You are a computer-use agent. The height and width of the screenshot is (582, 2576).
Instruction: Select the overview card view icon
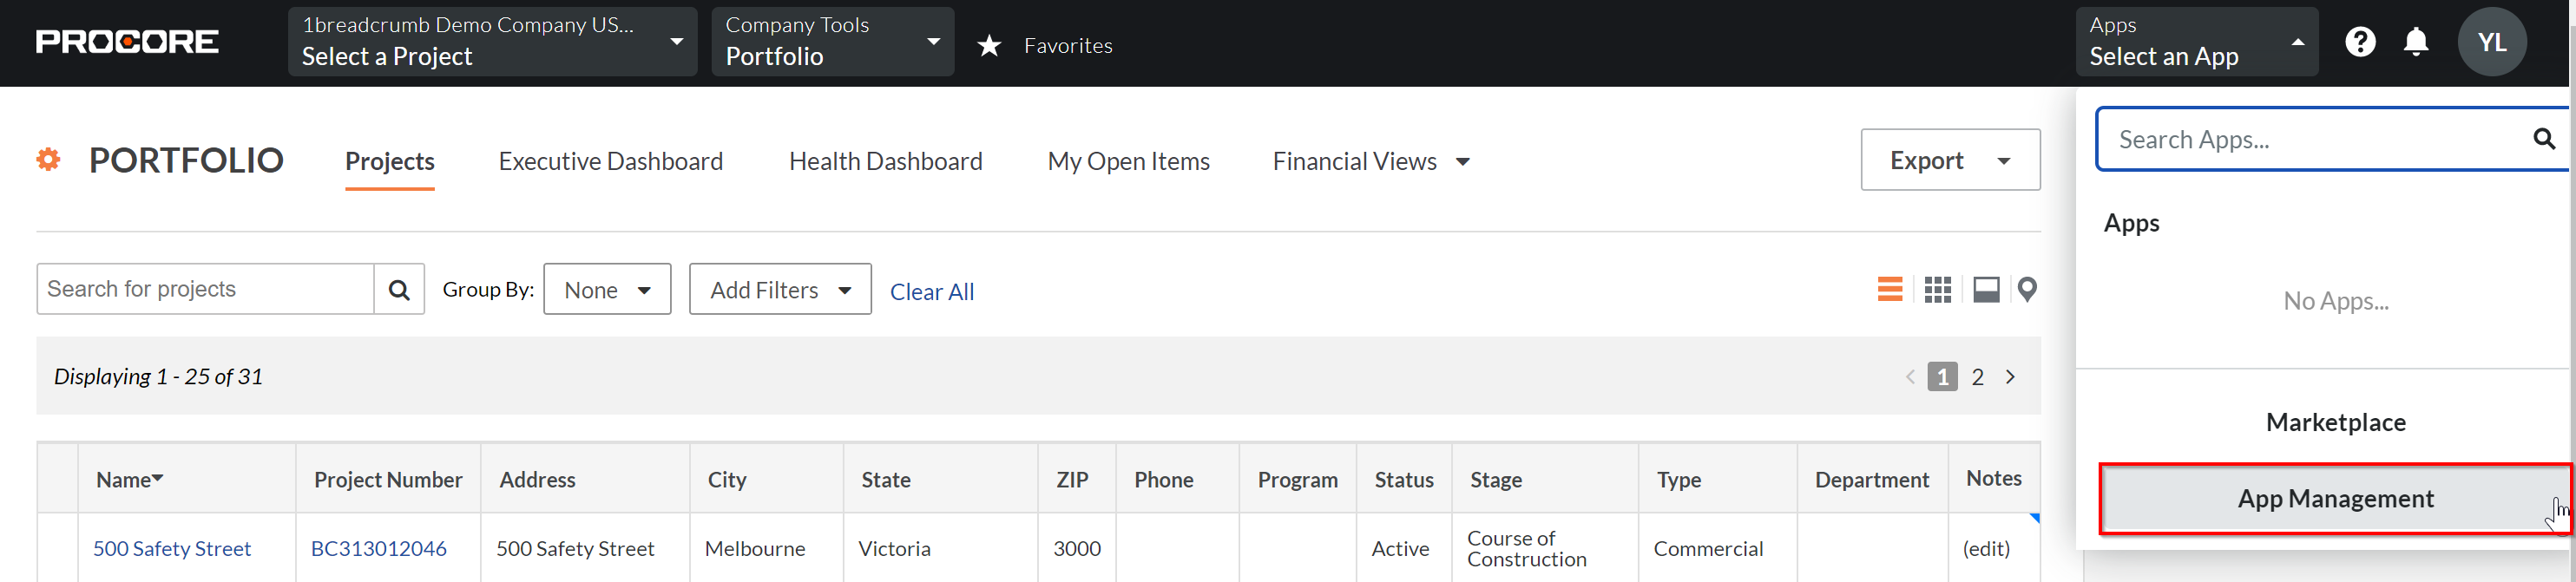point(1986,290)
